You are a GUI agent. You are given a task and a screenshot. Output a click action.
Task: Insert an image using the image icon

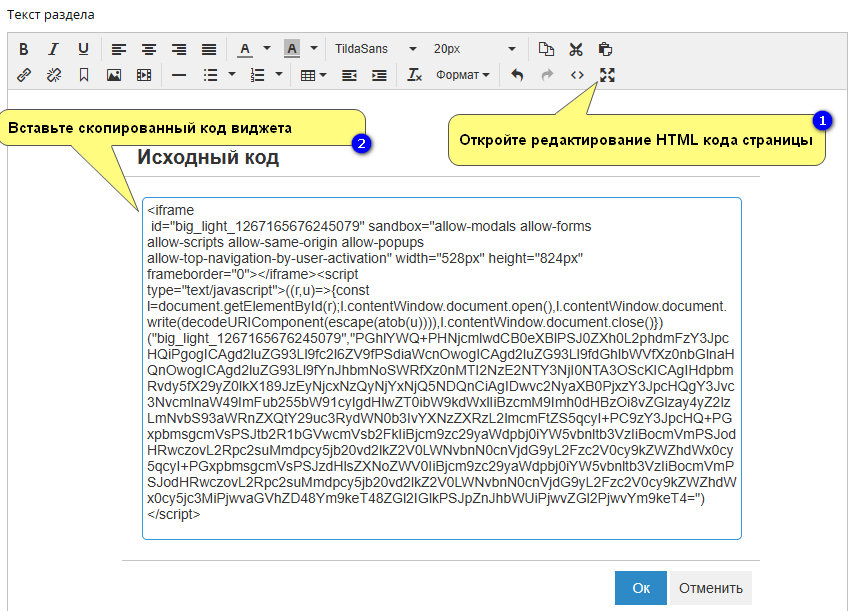point(113,75)
